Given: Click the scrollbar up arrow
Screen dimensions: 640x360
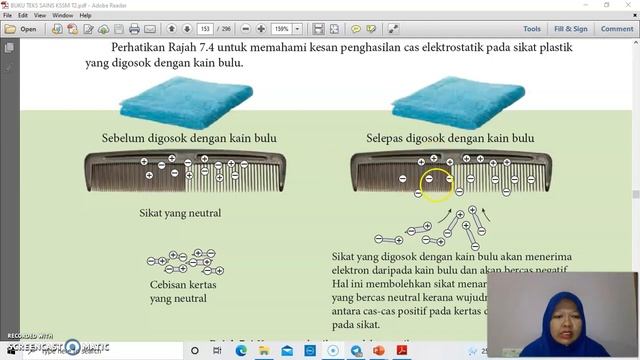Looking at the screenshot, I should [636, 42].
